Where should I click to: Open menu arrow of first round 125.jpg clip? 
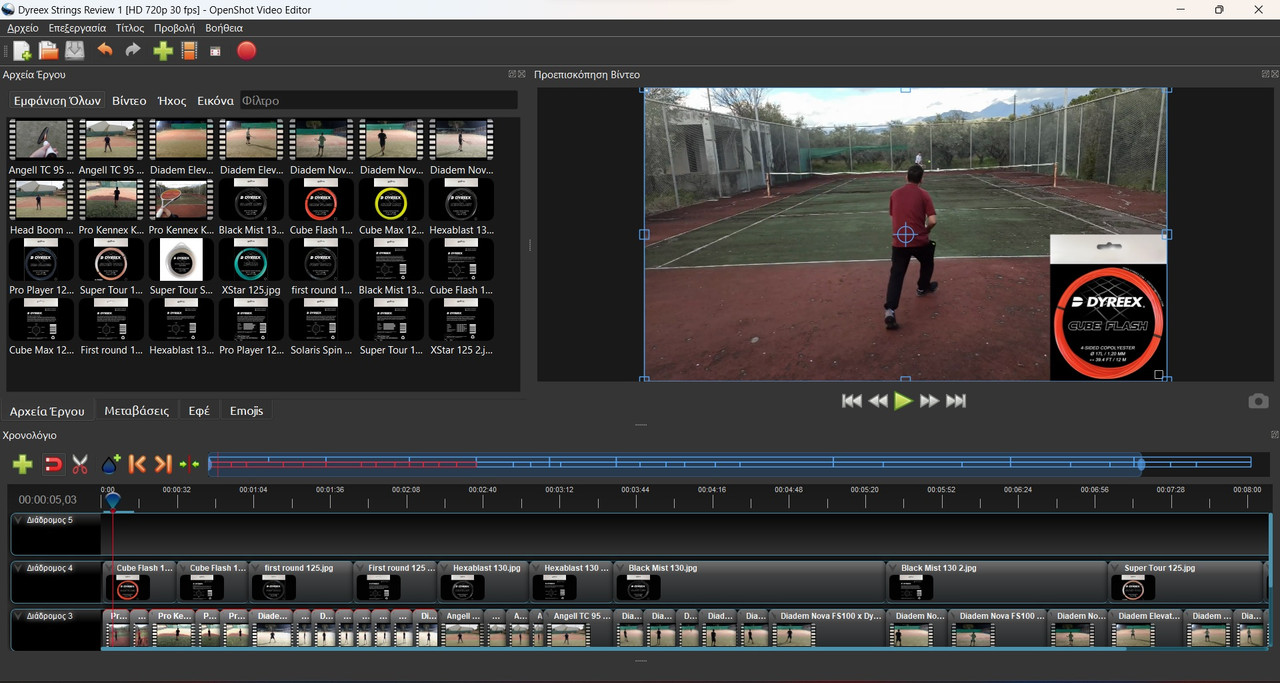257,568
